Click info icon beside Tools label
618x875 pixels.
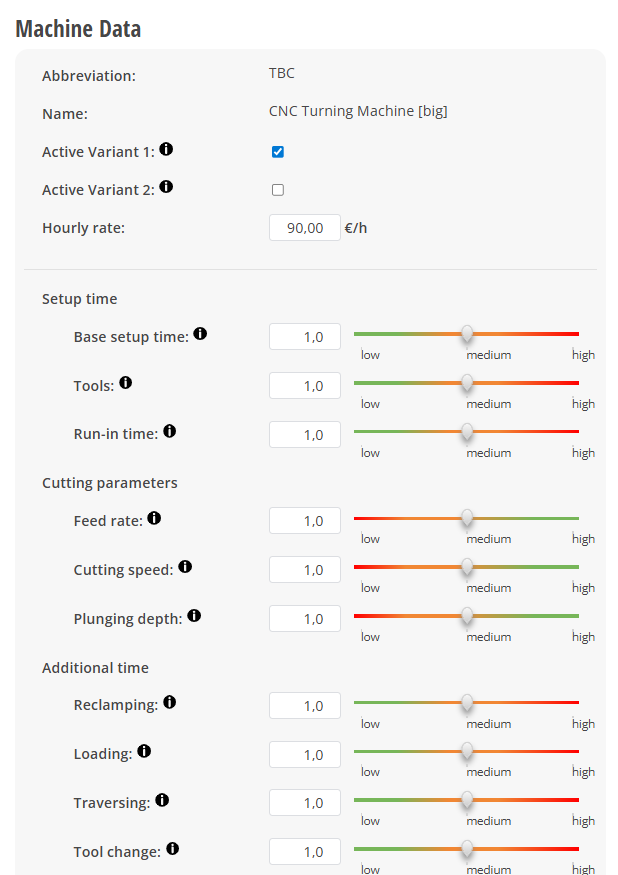click(126, 383)
